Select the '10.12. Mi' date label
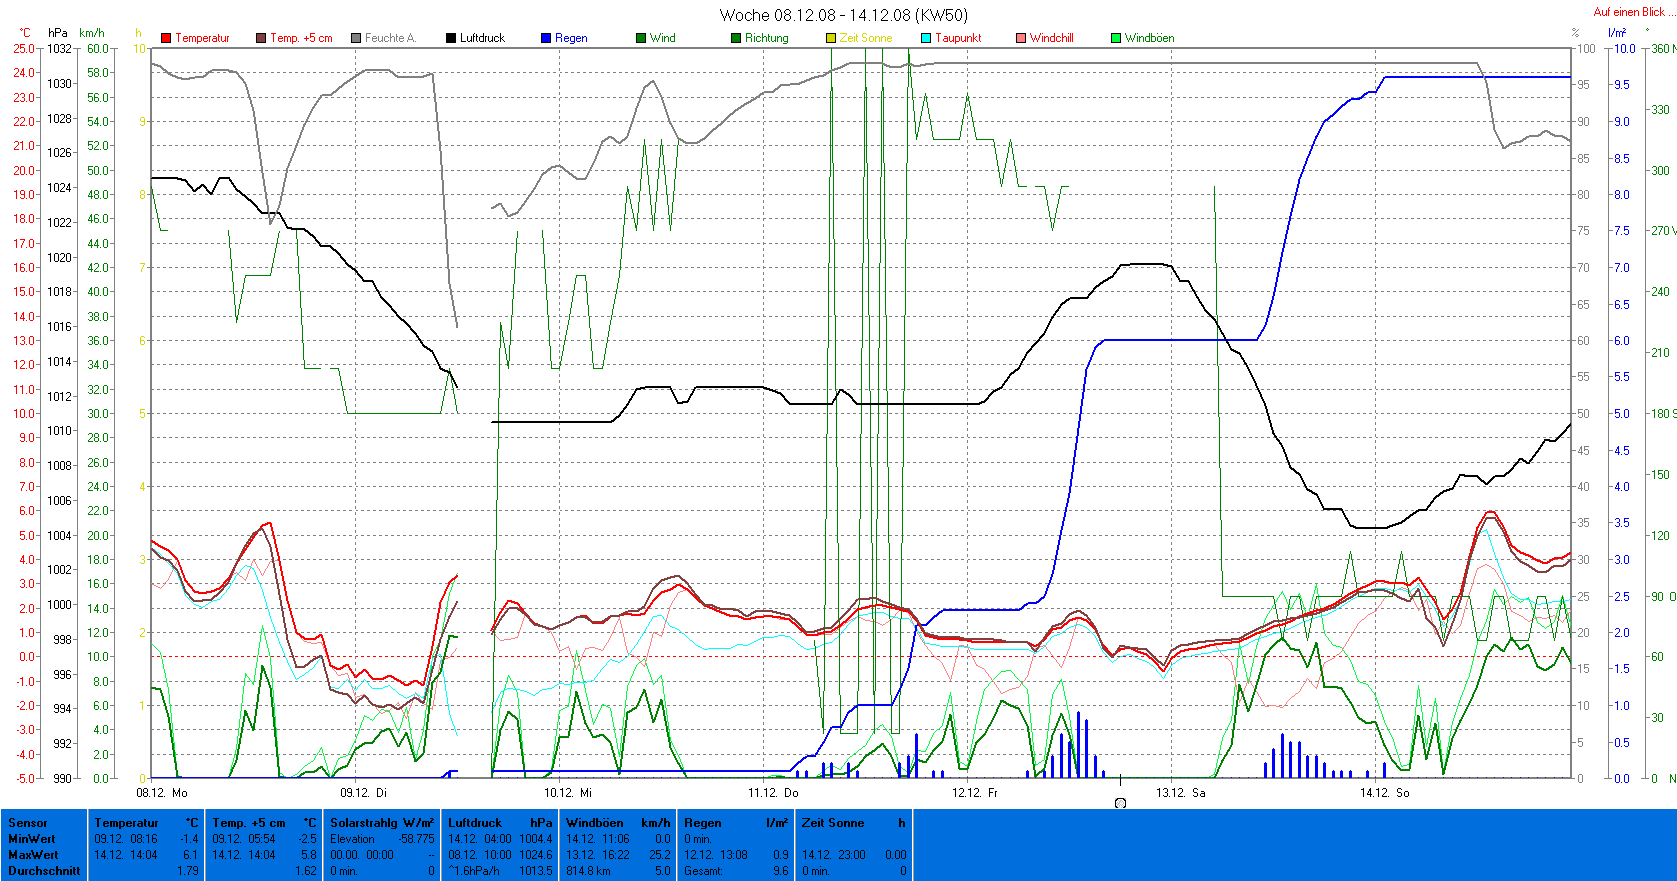This screenshot has height=881, width=1677. tap(568, 793)
